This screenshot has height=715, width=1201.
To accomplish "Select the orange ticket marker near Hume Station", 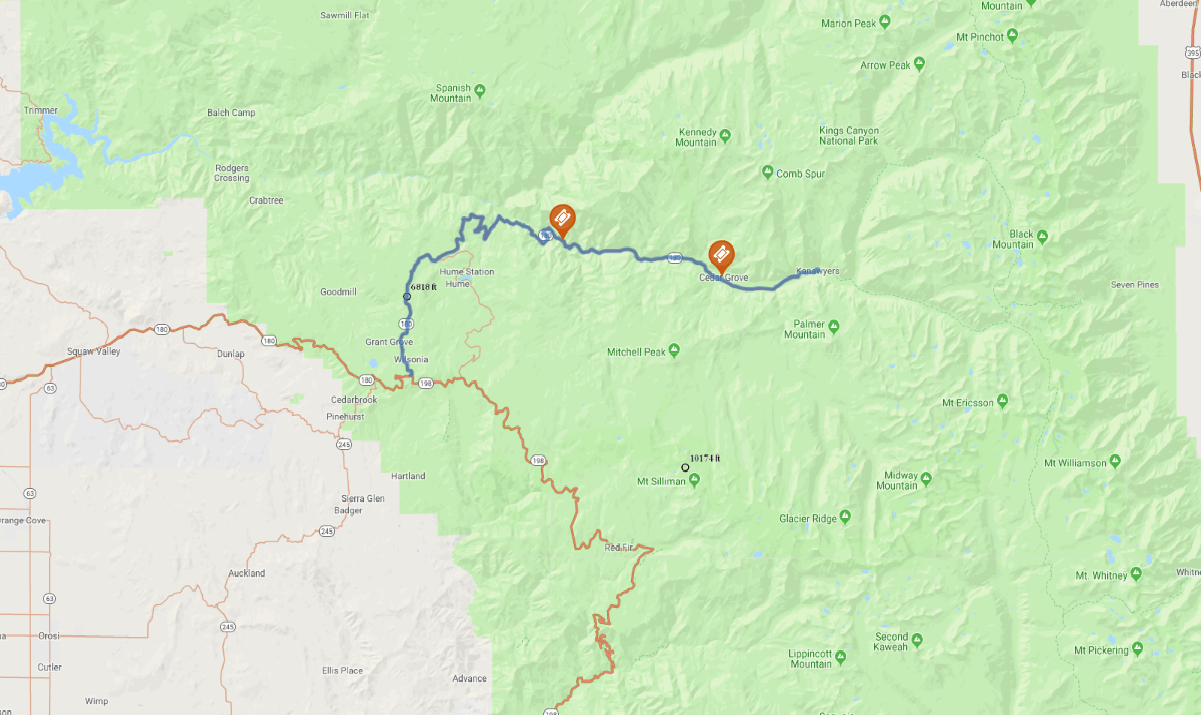I will click(x=563, y=220).
